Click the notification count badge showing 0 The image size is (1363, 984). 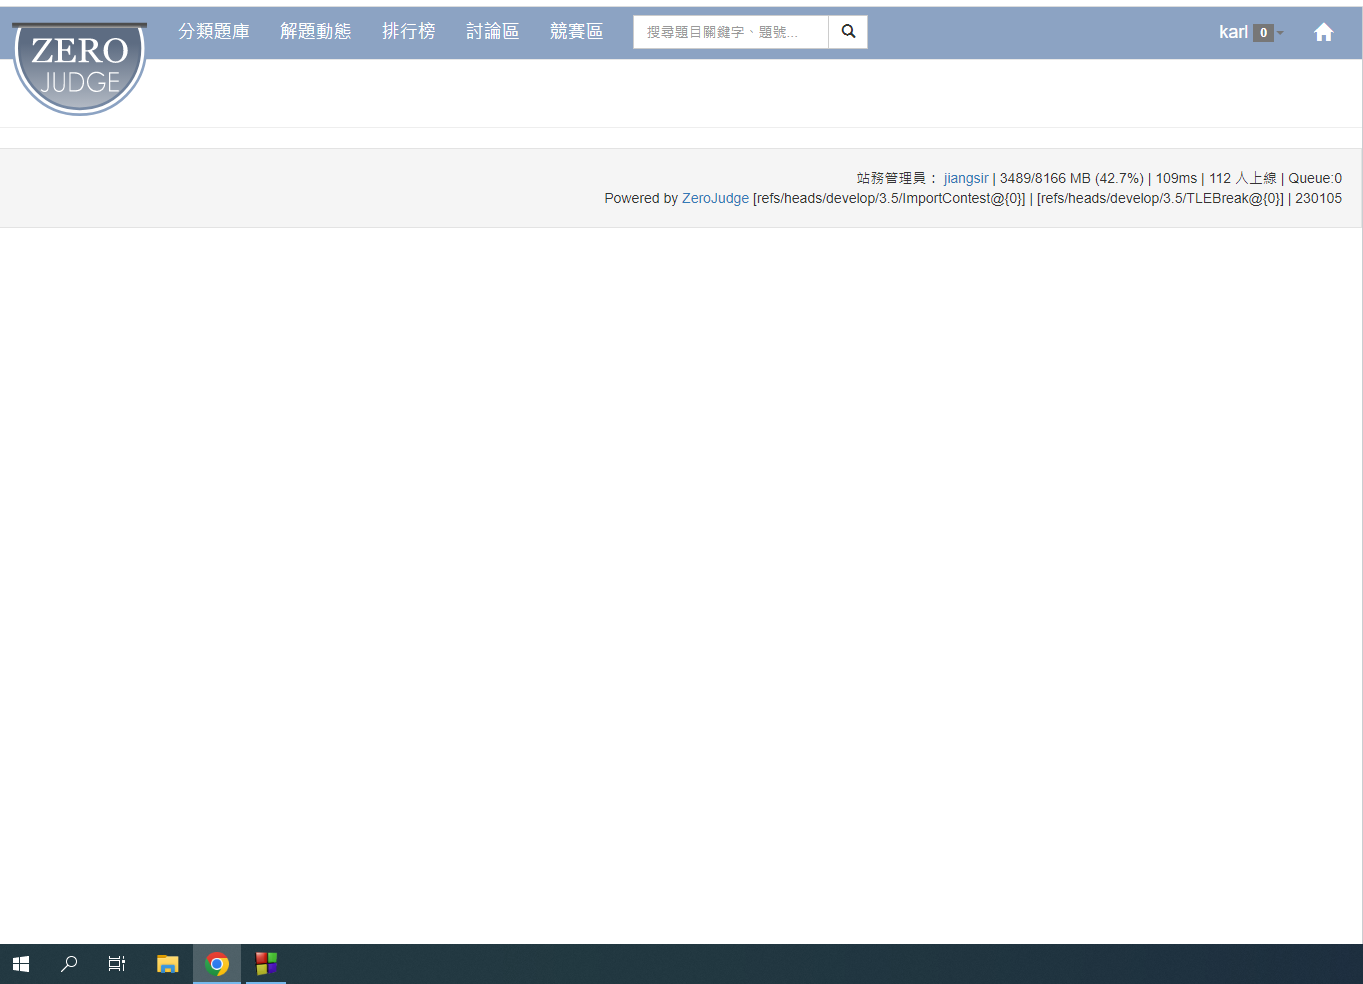pyautogui.click(x=1263, y=33)
